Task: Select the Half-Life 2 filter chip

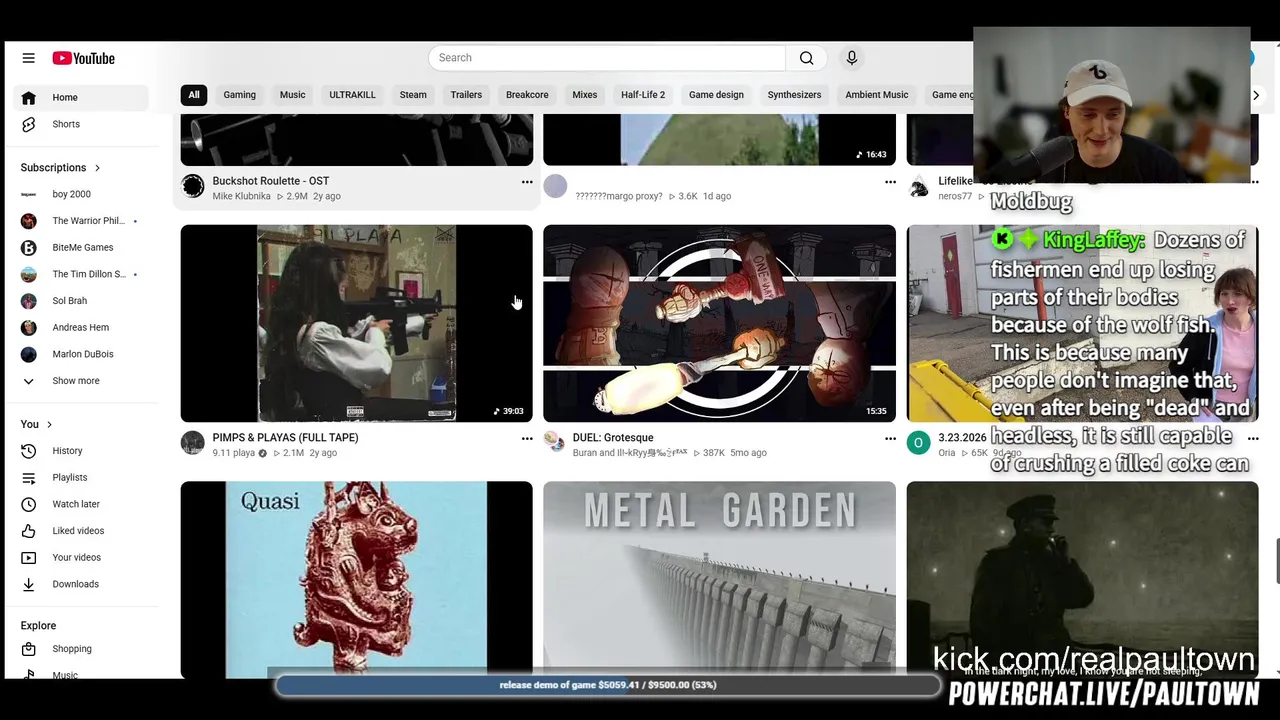Action: [643, 95]
